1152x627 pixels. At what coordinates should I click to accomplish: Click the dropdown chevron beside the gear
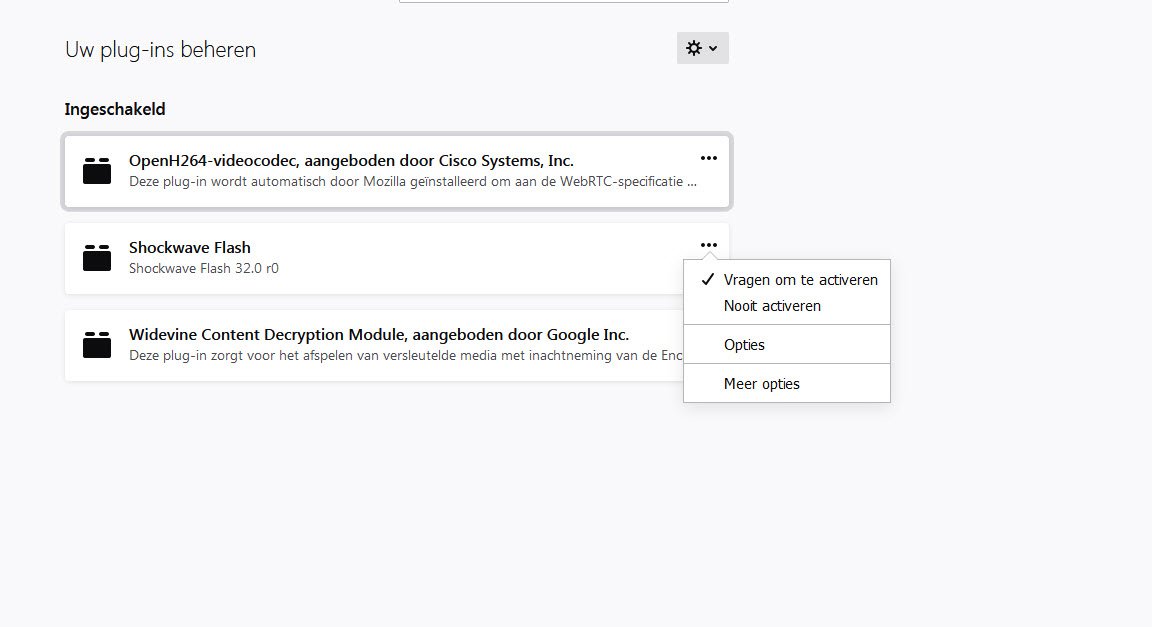click(x=713, y=48)
